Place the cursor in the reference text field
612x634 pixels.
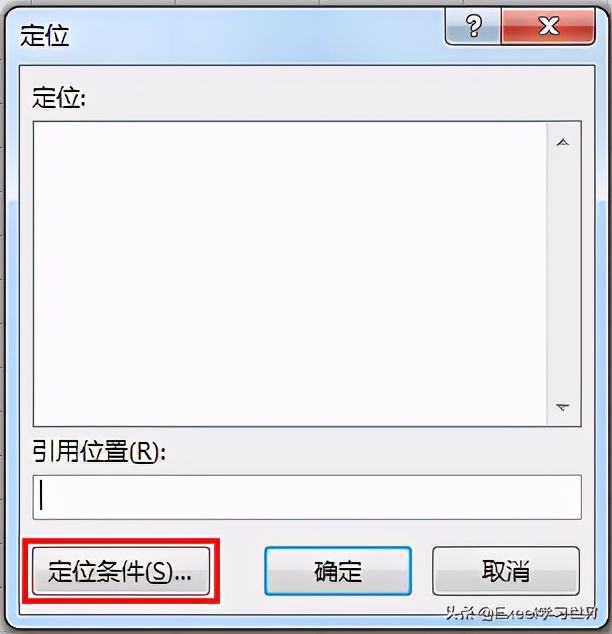pyautogui.click(x=307, y=497)
